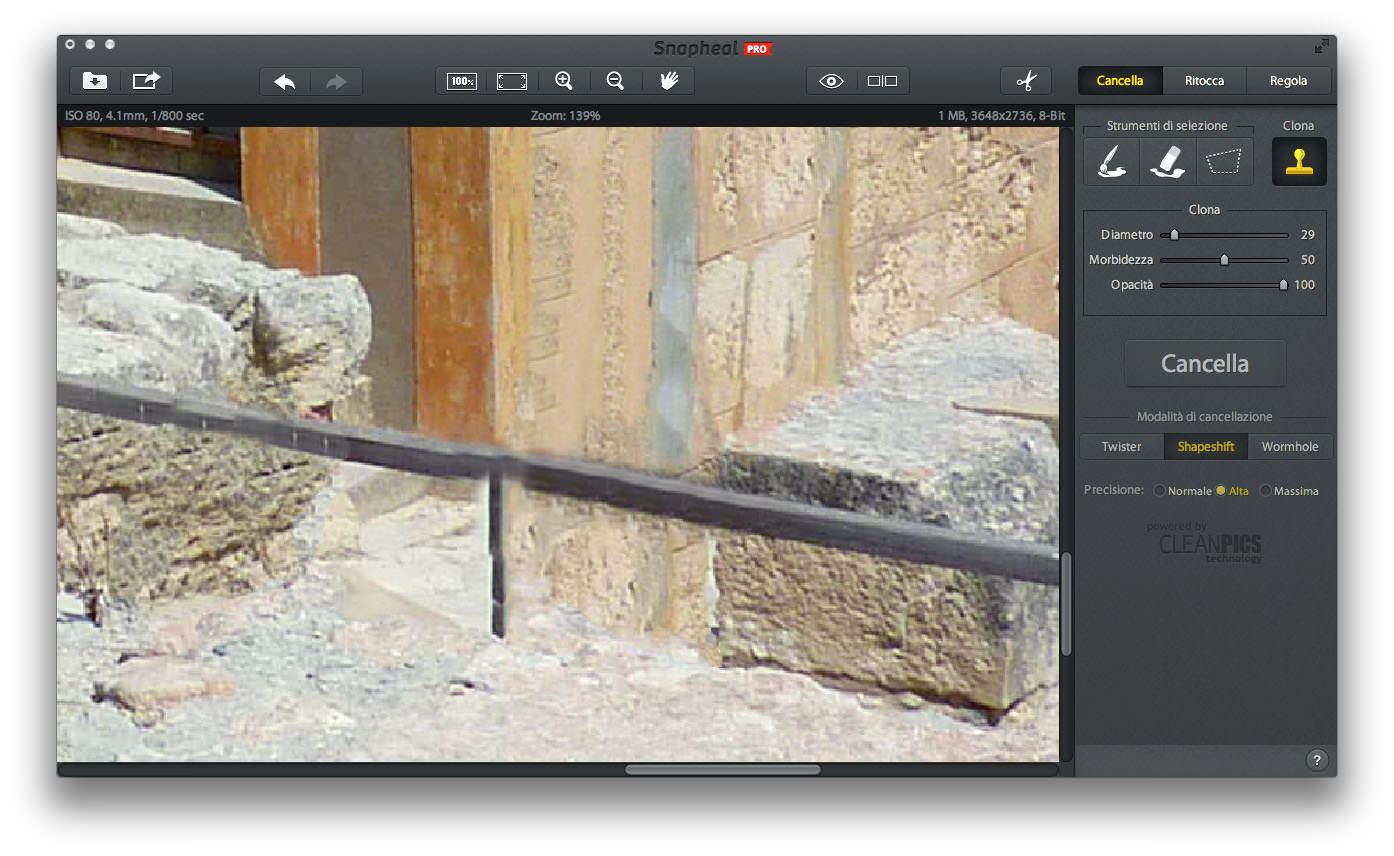Click the large Cancella erase button
The image size is (1394, 856).
pyautogui.click(x=1205, y=364)
